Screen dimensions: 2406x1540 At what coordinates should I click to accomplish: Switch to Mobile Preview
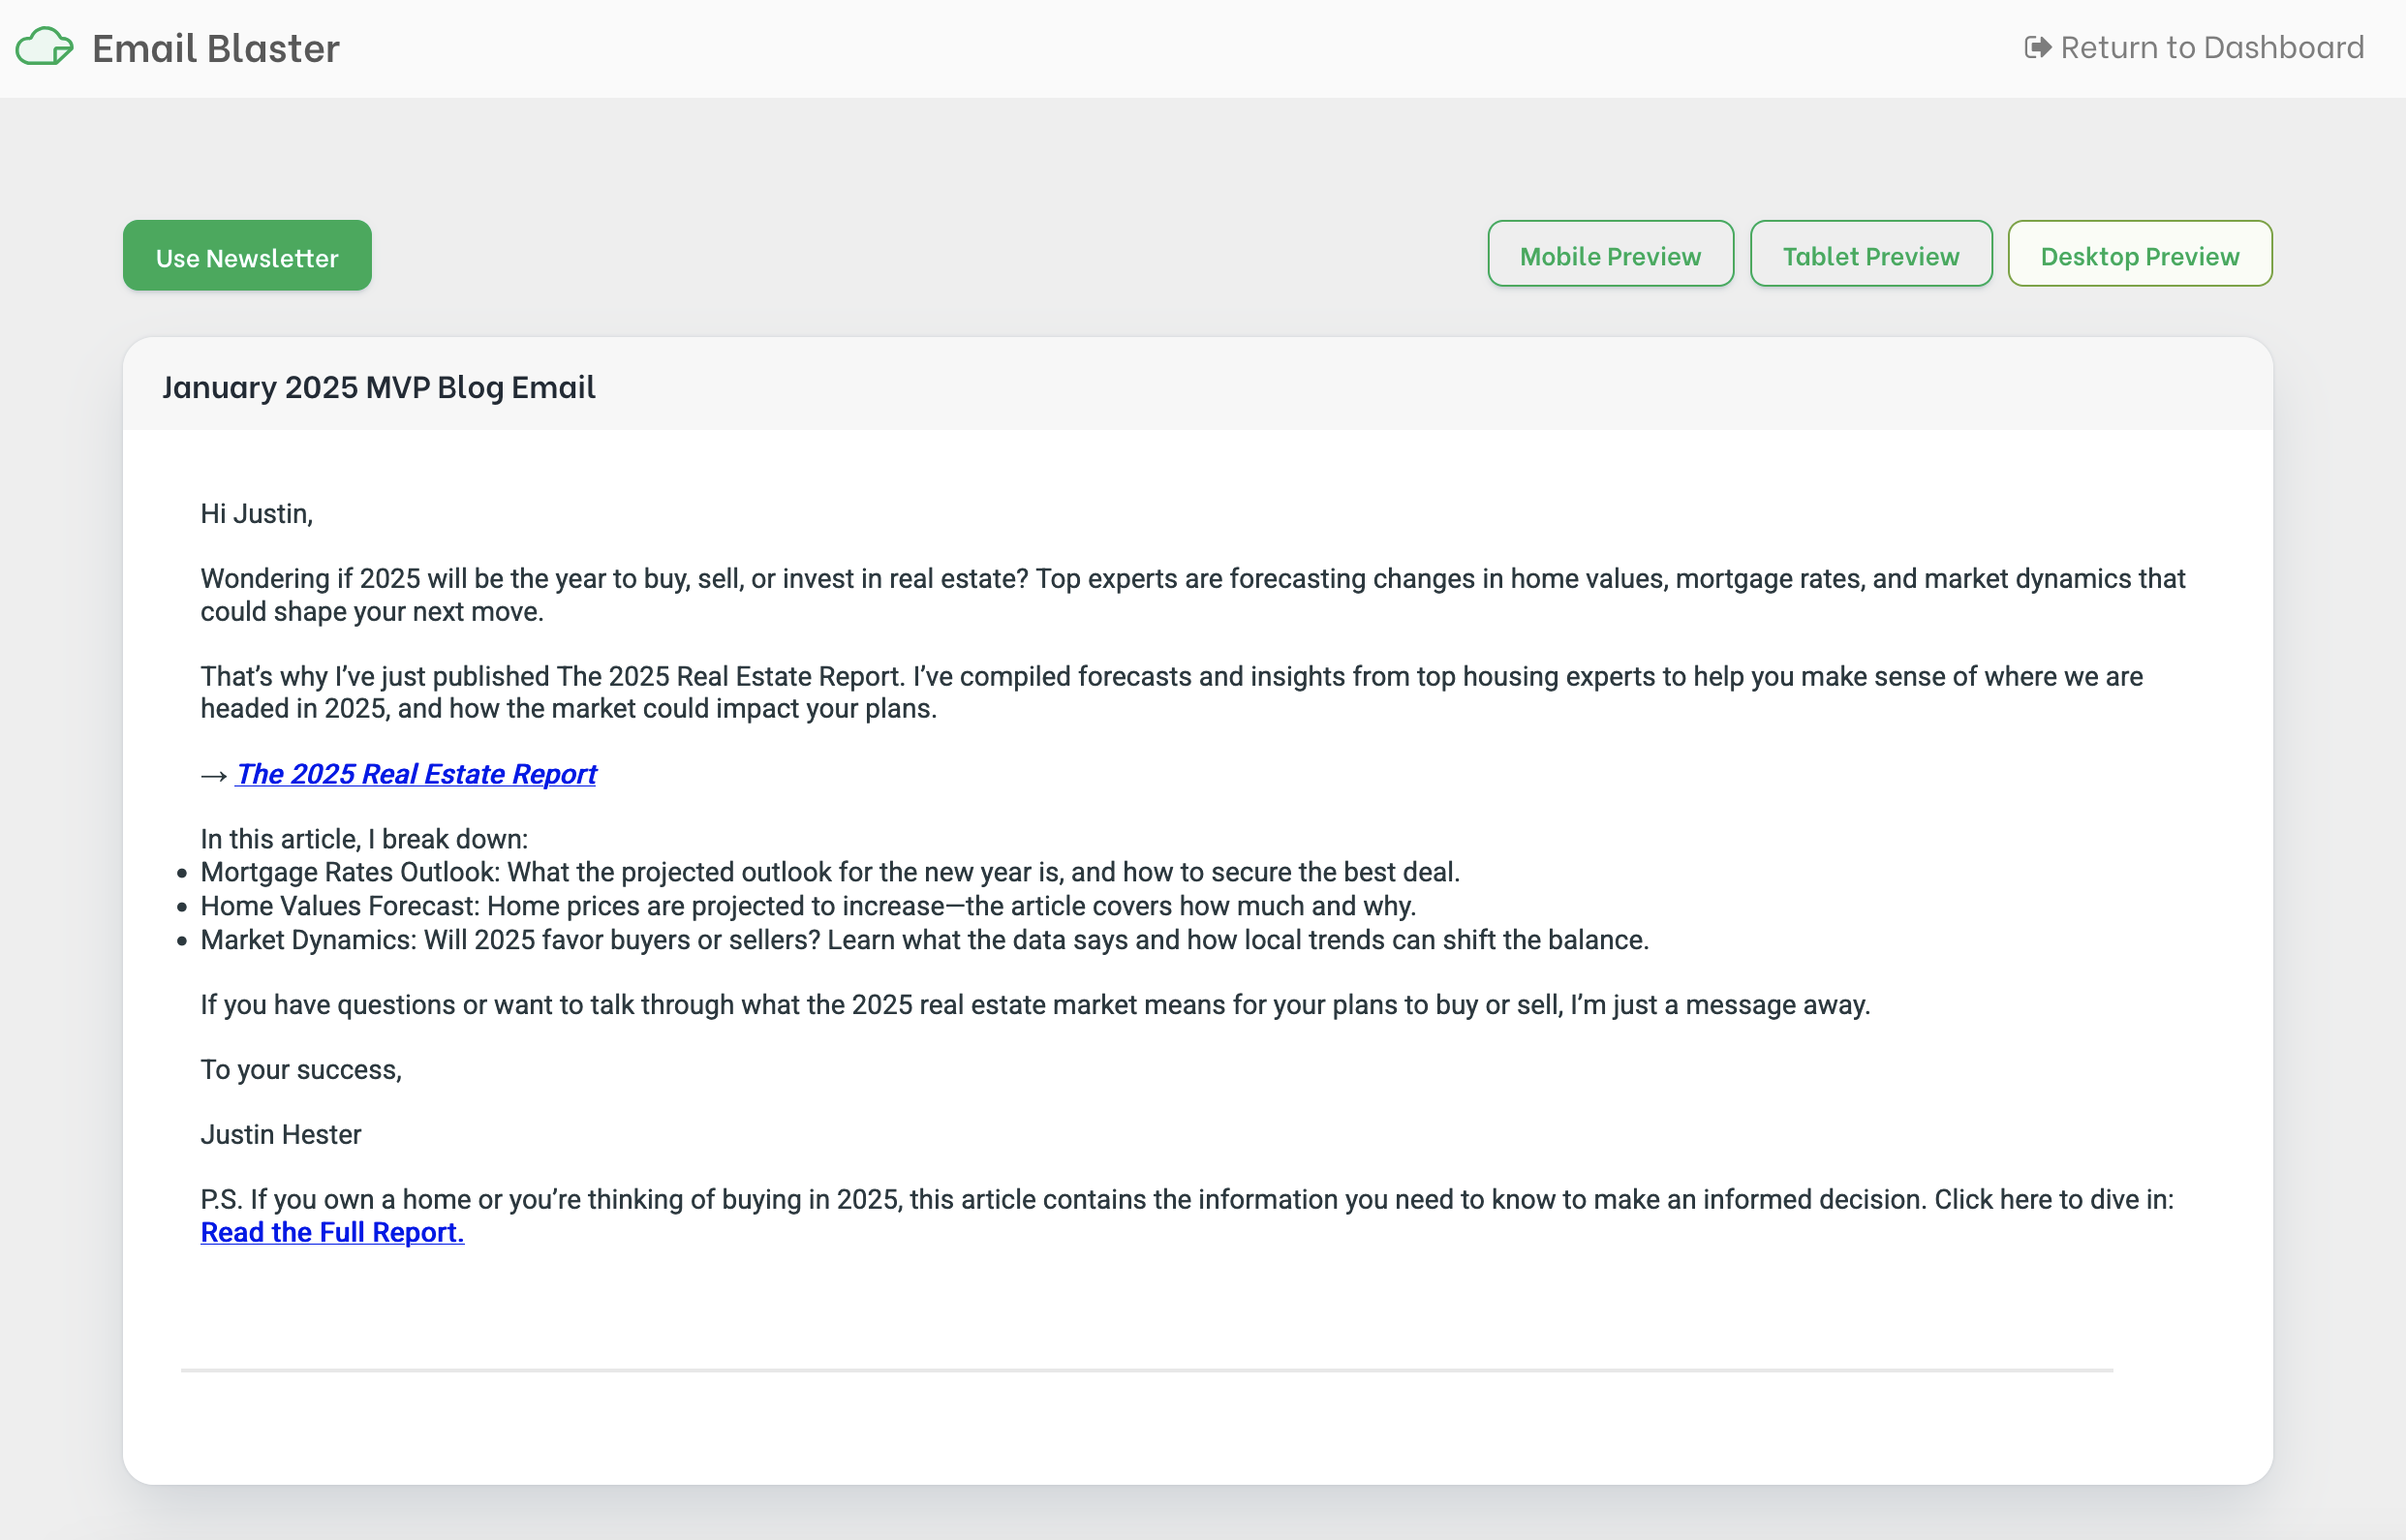(1609, 256)
